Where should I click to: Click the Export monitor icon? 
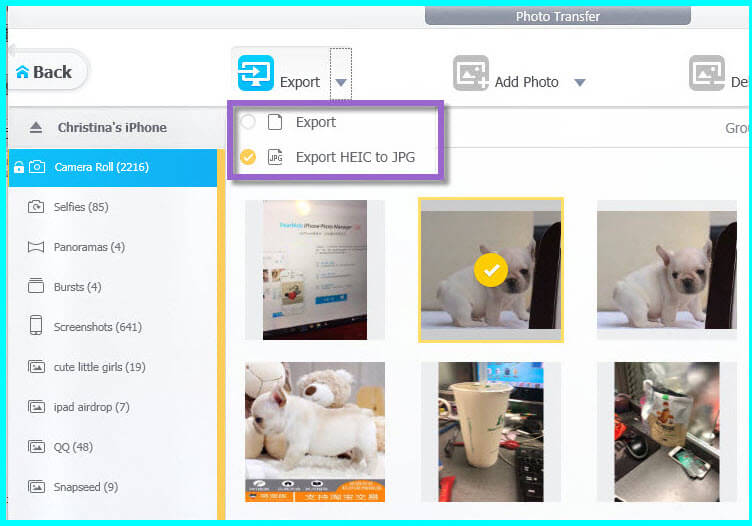(x=256, y=73)
